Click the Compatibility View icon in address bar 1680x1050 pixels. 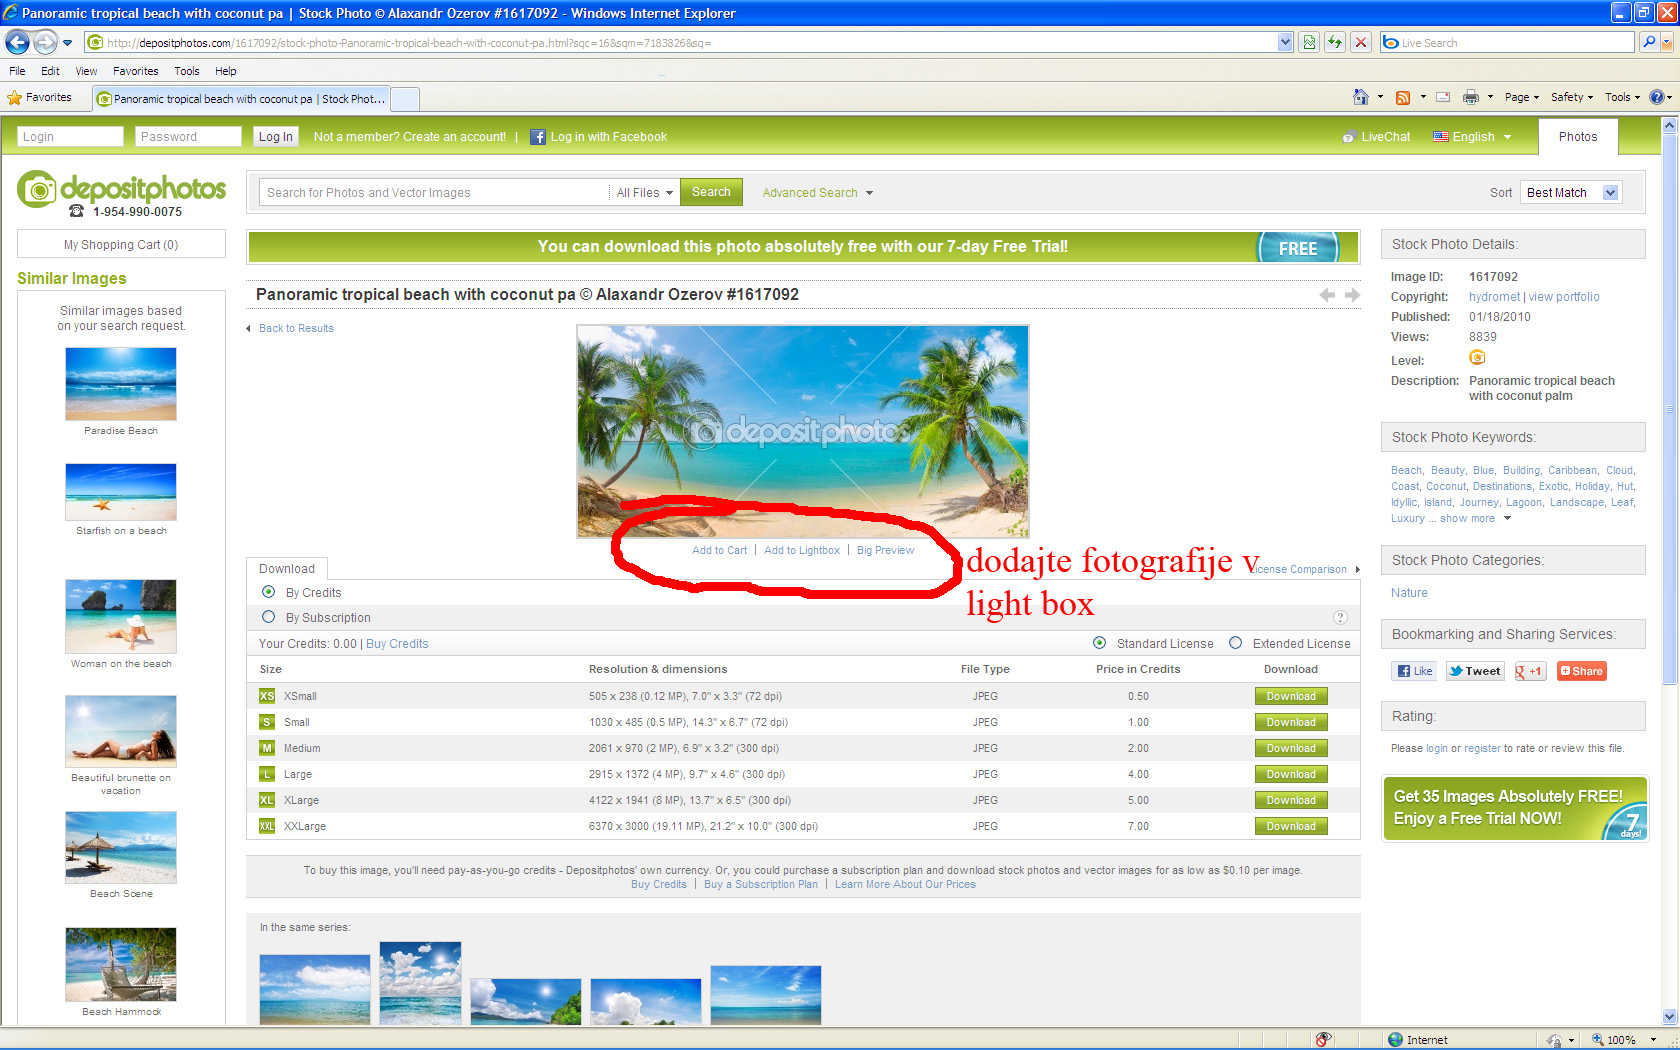pyautogui.click(x=1309, y=42)
